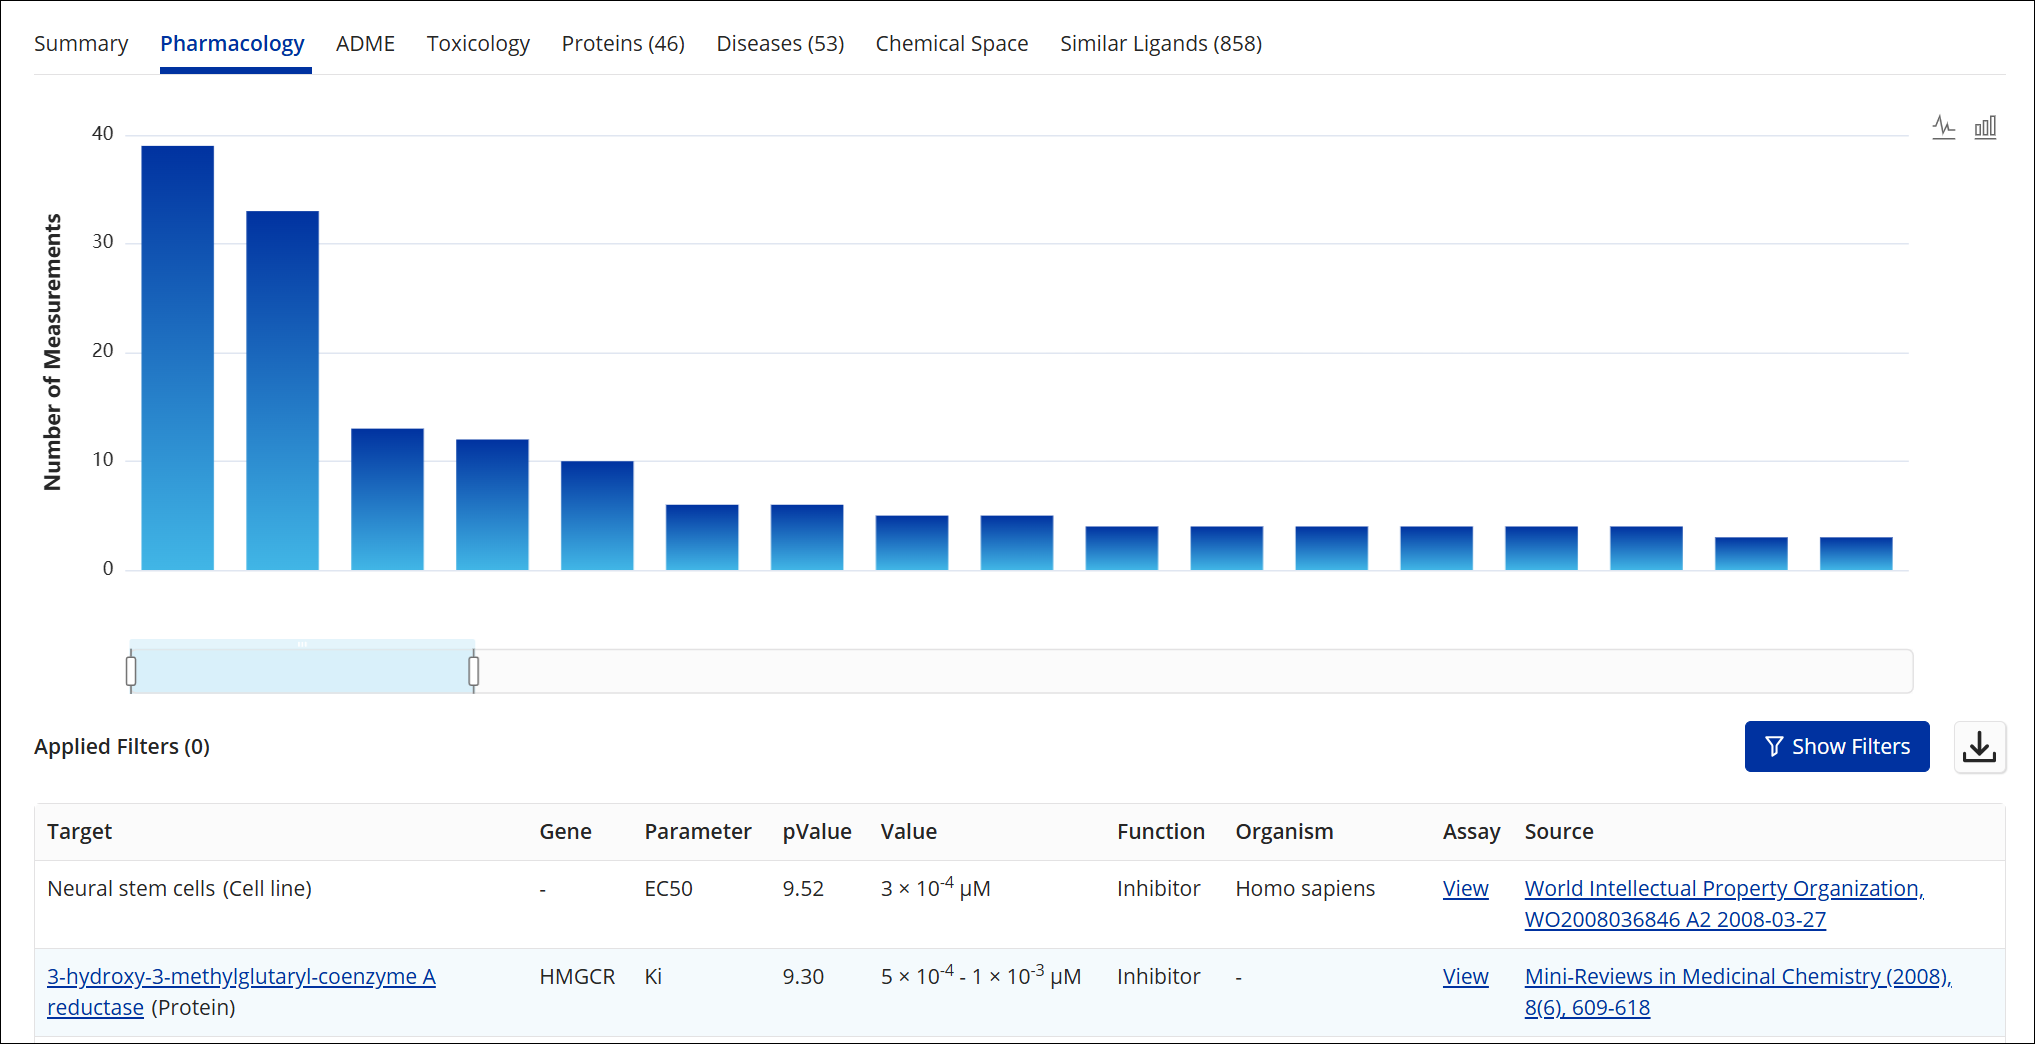The image size is (2035, 1044).
Task: Select the Pharmacology tab
Action: click(232, 44)
